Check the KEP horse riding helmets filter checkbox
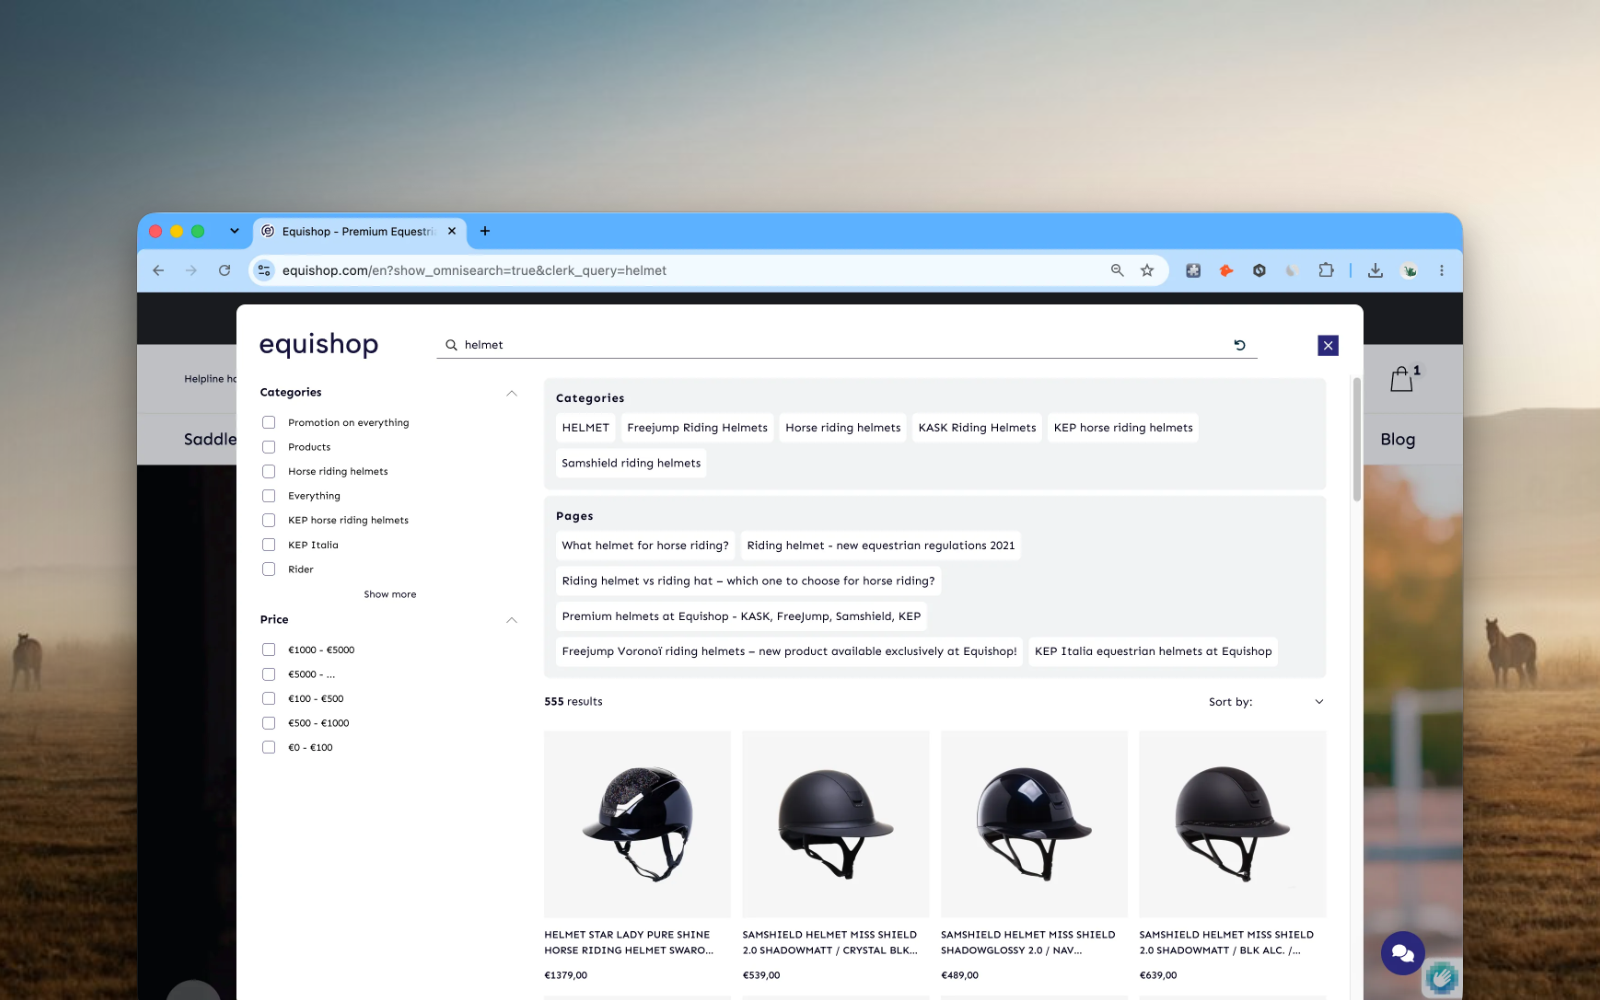 (x=269, y=520)
